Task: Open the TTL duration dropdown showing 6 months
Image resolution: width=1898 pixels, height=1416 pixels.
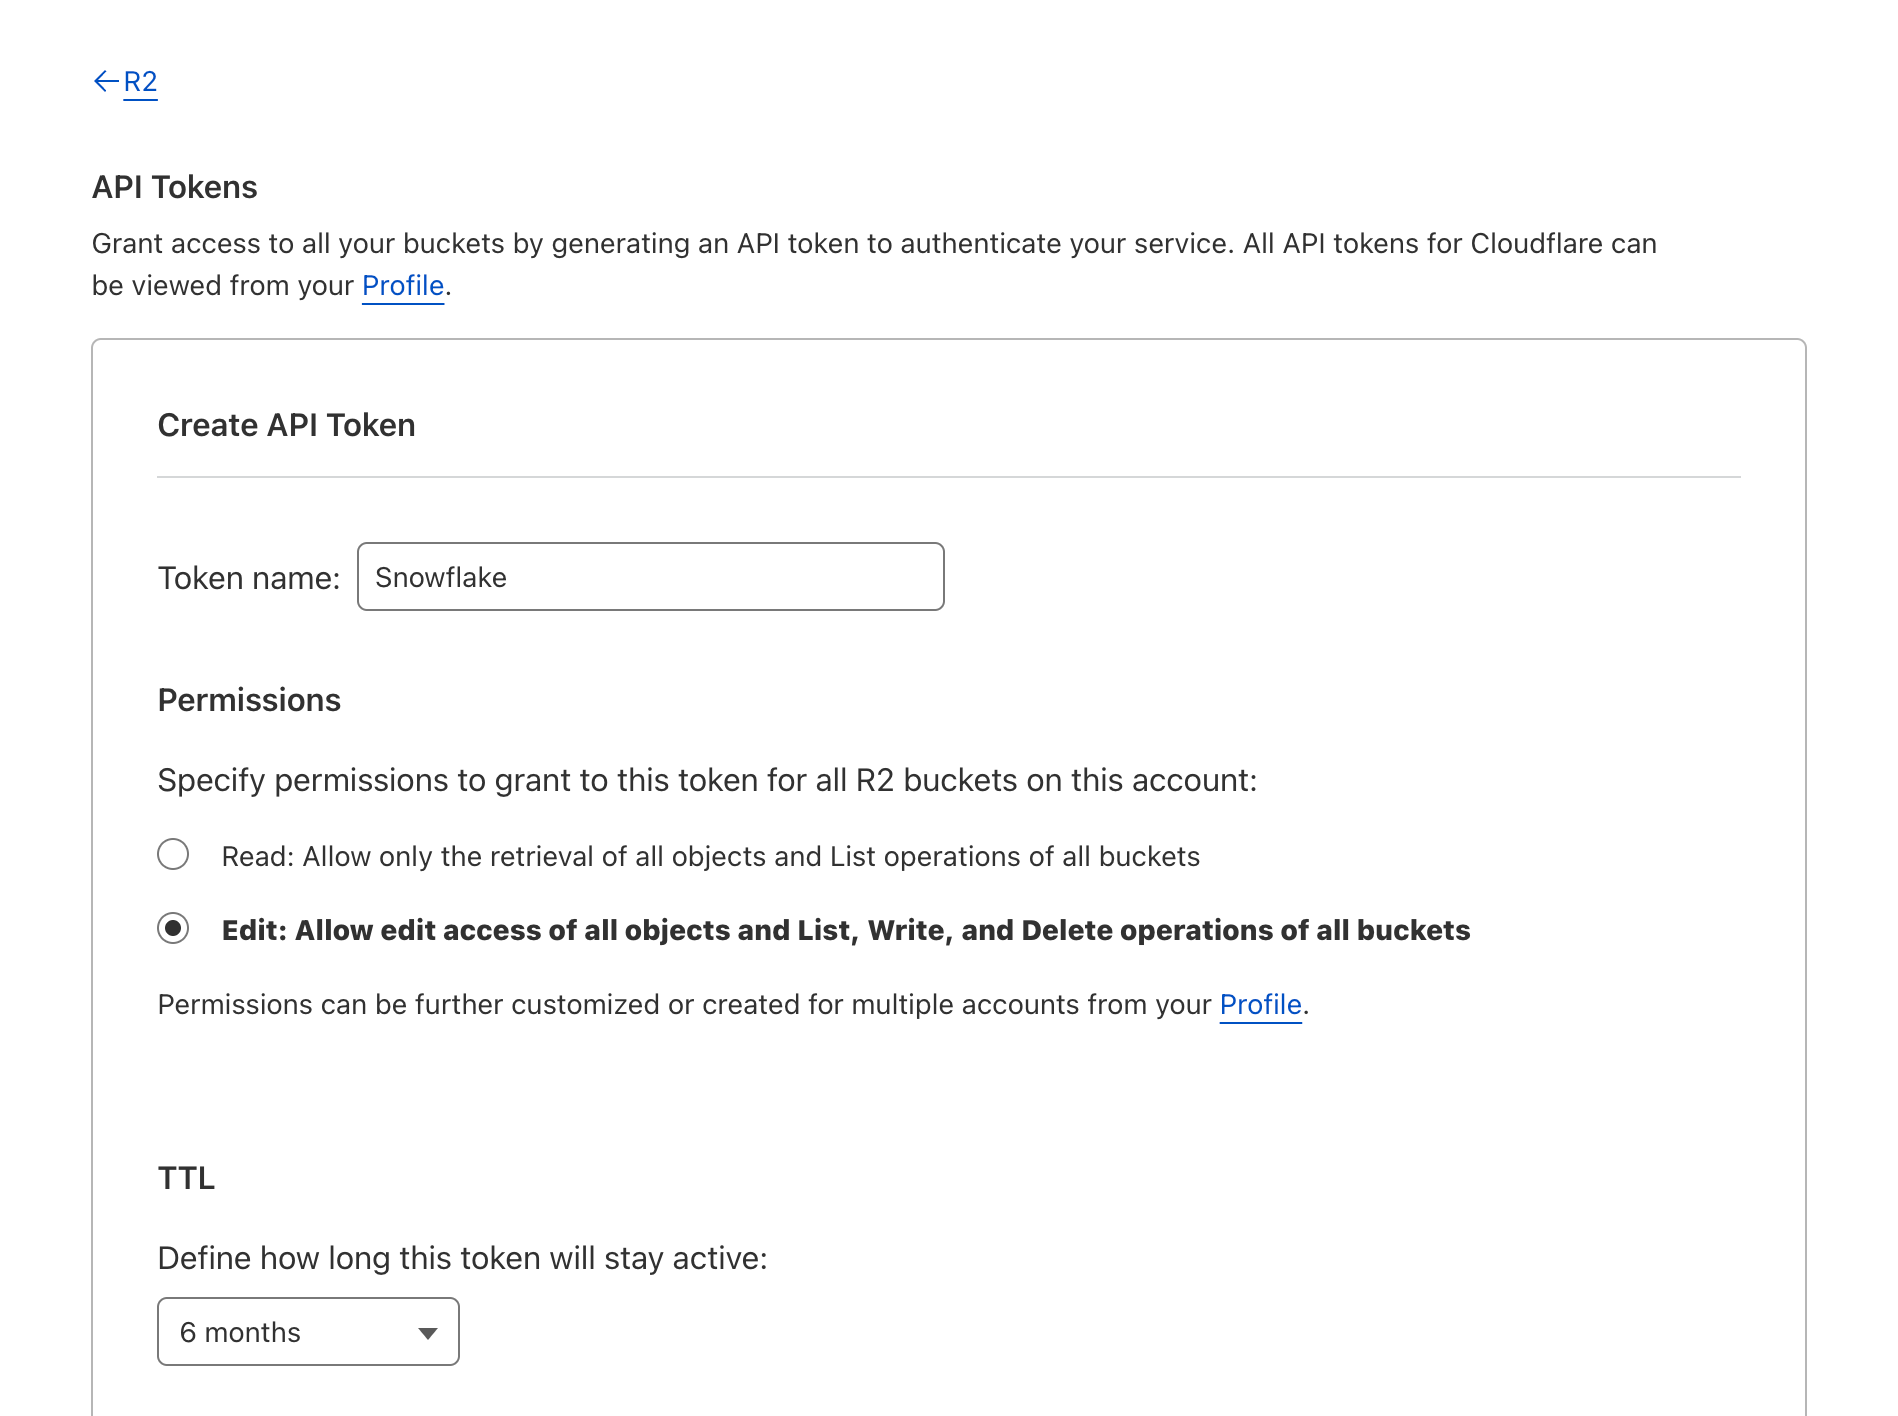Action: click(308, 1332)
